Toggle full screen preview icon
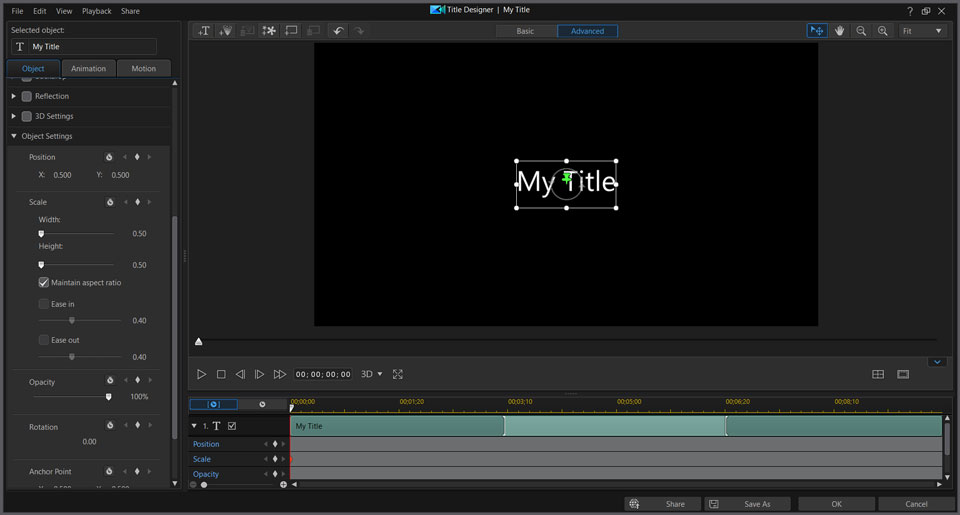The height and width of the screenshot is (515, 960). tap(397, 374)
